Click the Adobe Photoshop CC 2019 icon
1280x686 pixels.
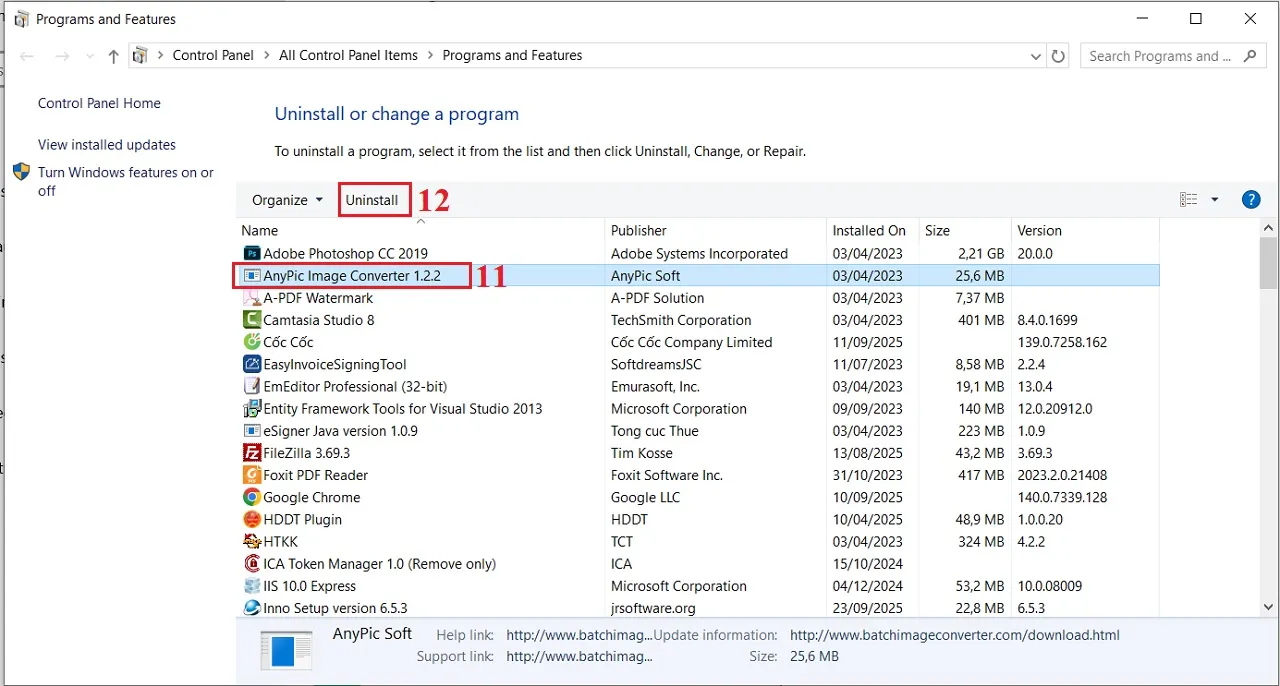[x=252, y=254]
